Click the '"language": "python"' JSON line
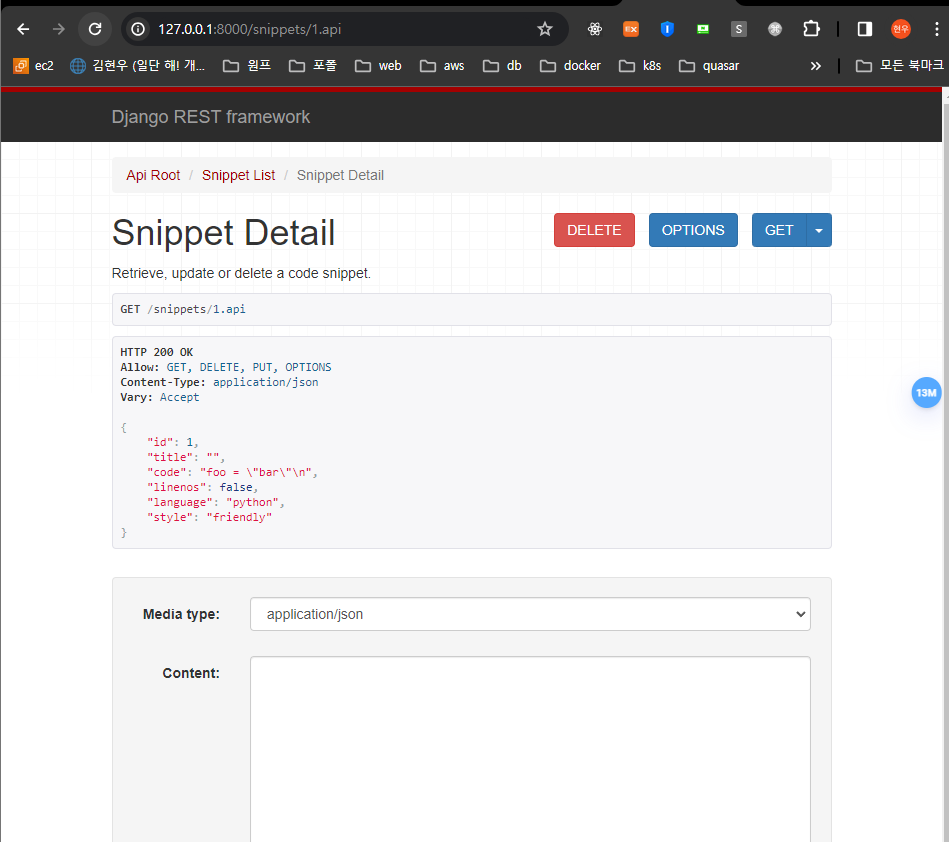Viewport: 949px width, 842px height. click(x=215, y=502)
